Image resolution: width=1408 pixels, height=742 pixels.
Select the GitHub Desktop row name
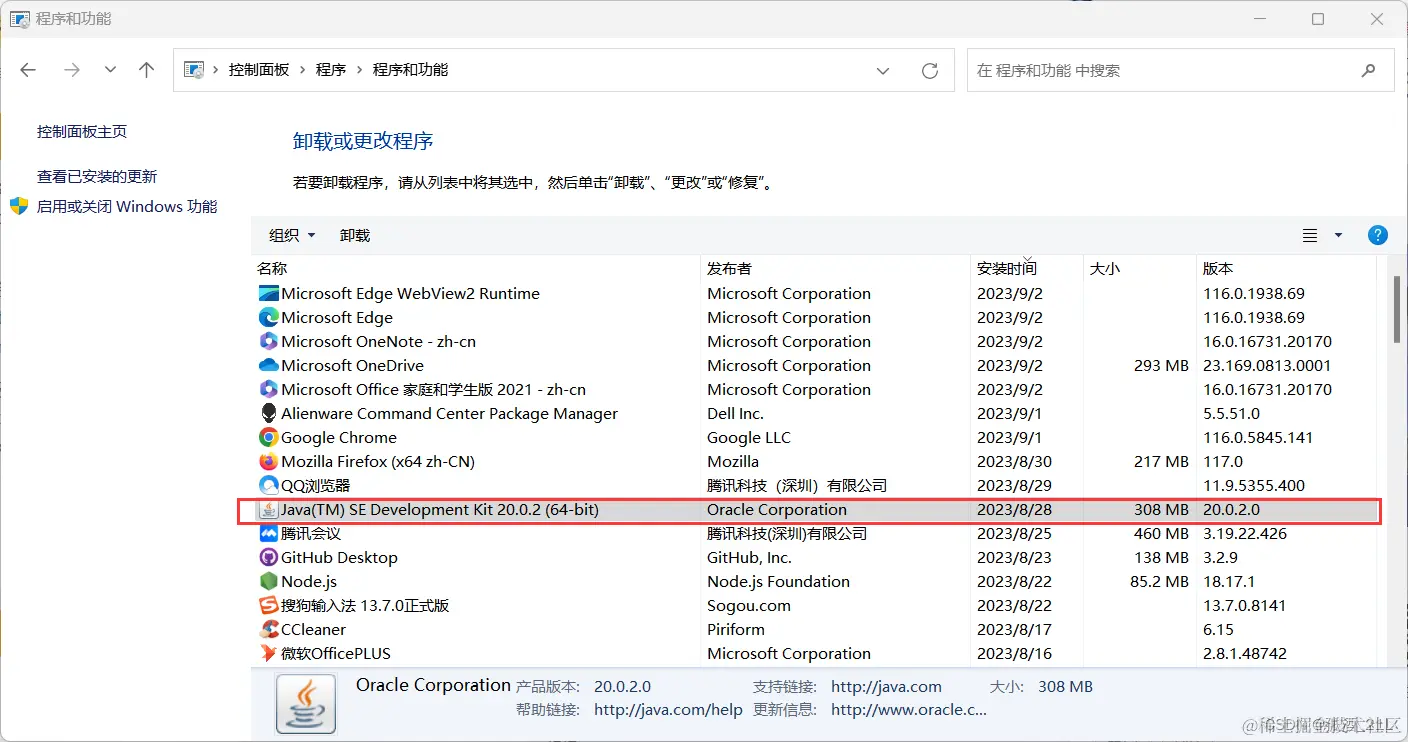339,558
